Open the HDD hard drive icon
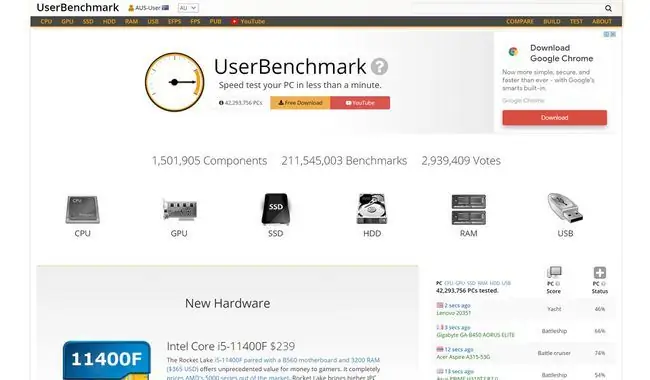 pyautogui.click(x=372, y=209)
